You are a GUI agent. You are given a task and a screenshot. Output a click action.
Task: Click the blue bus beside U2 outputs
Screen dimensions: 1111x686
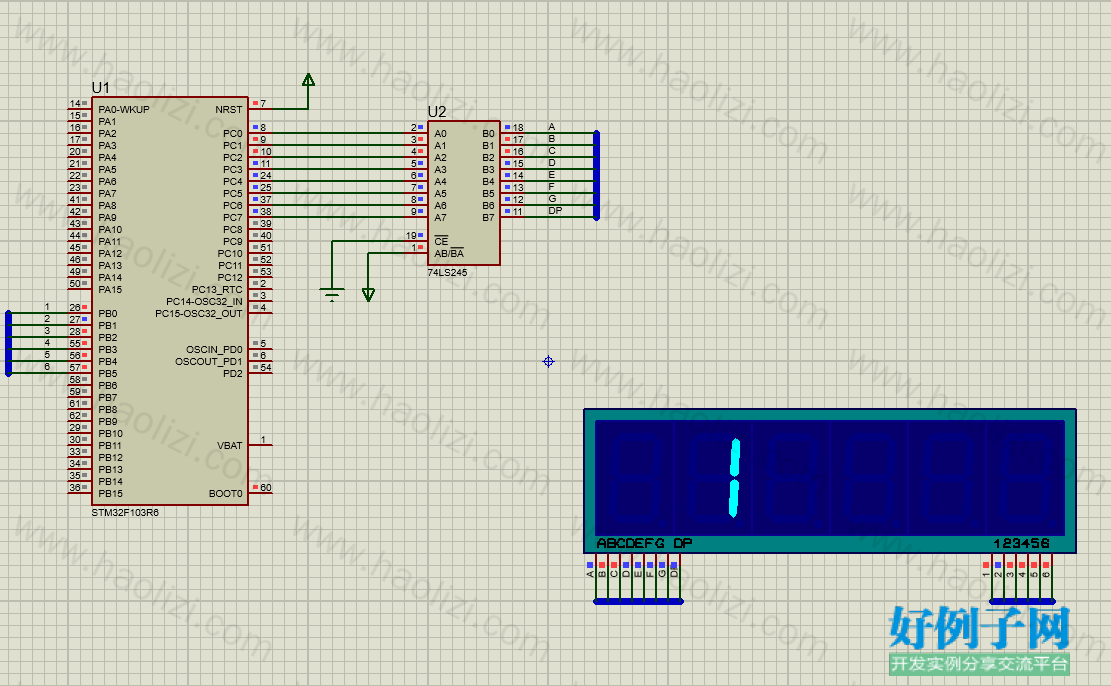[597, 175]
